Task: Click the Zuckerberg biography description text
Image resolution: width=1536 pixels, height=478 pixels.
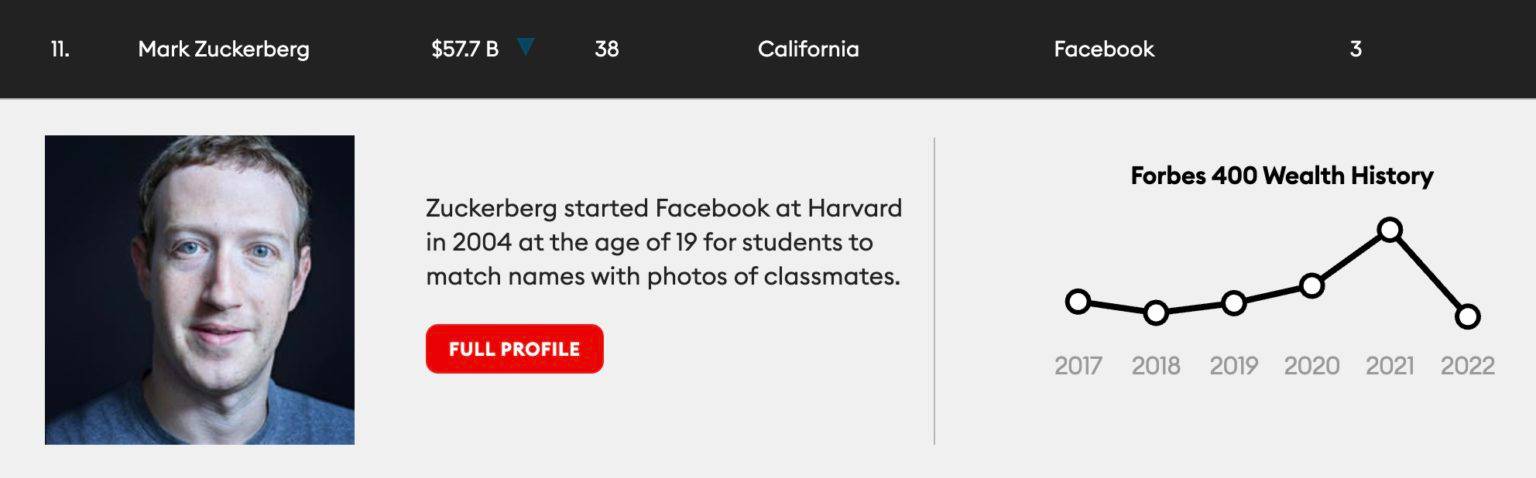Action: point(663,242)
